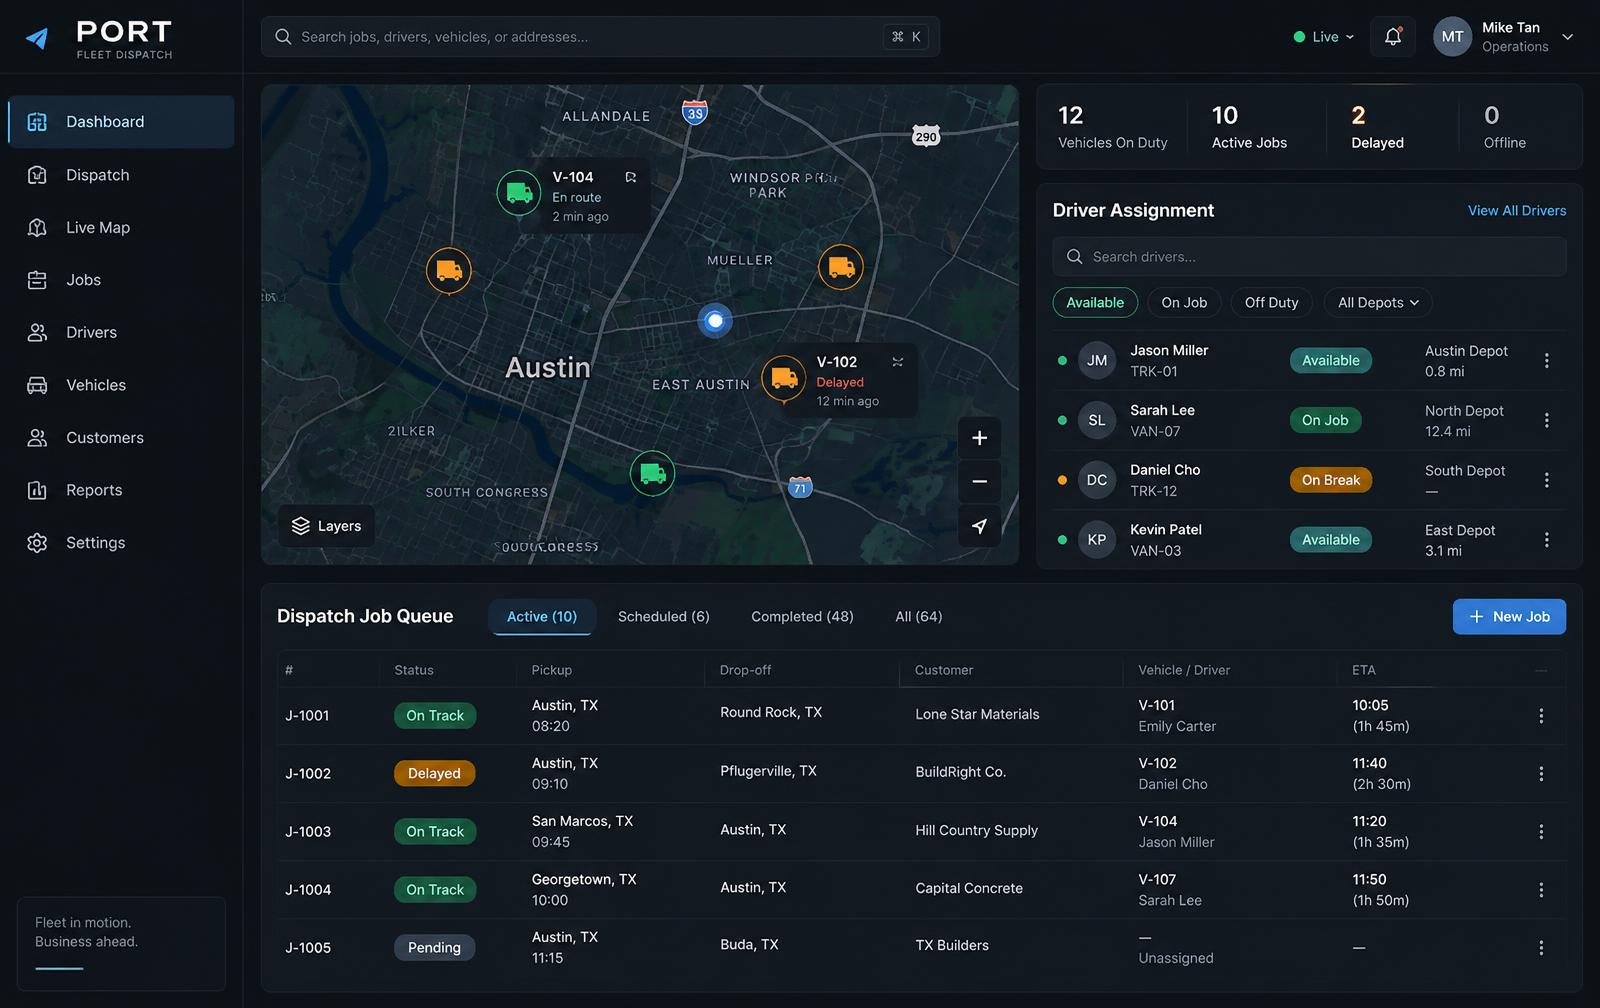Open Settings in the sidebar
This screenshot has height=1008, width=1600.
121,543
